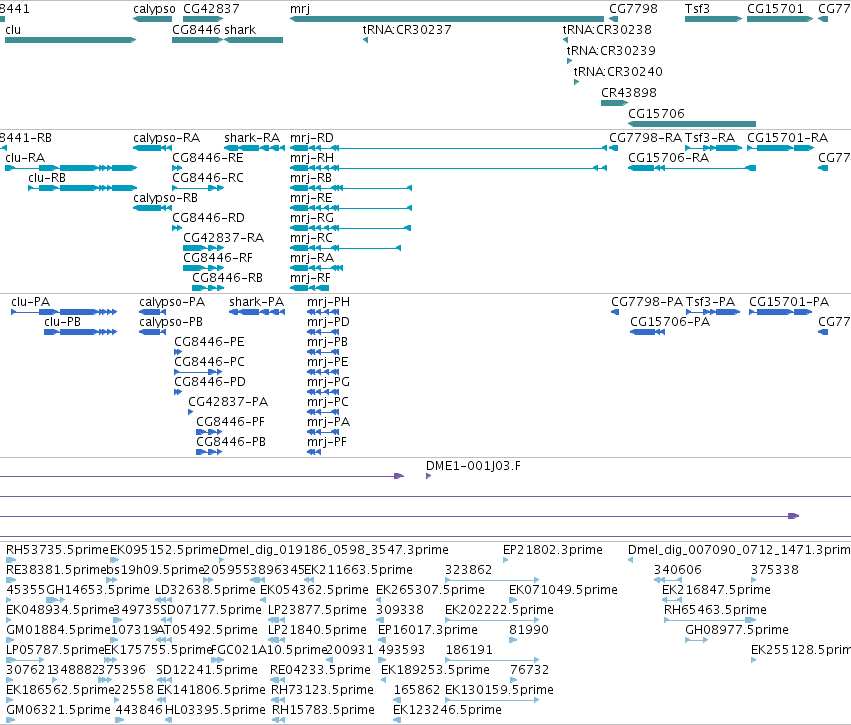Click the shark gene label

(240, 29)
